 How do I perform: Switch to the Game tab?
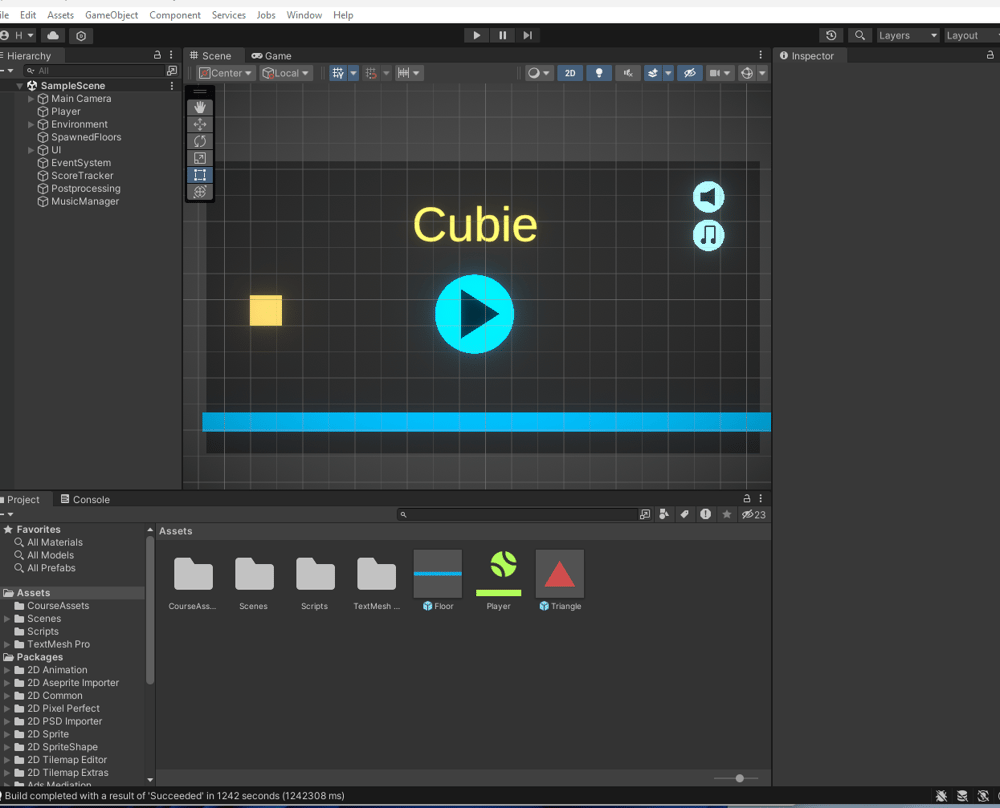pyautogui.click(x=272, y=56)
